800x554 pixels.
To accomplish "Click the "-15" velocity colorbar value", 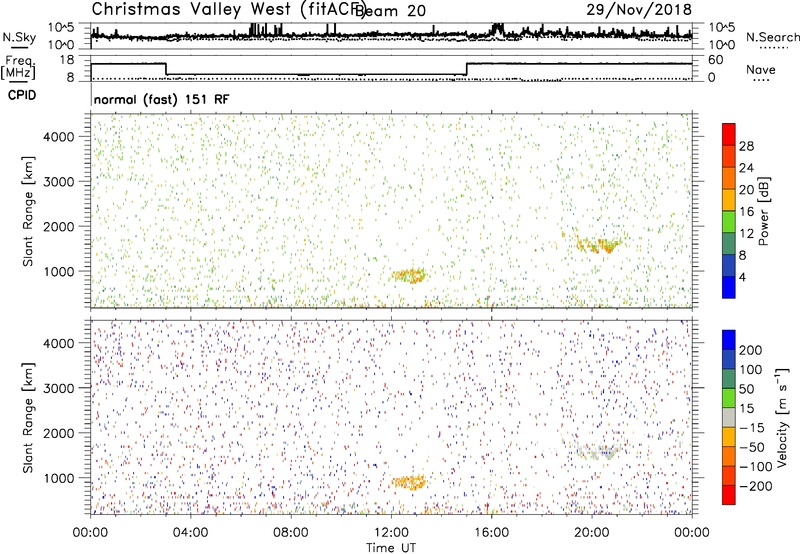I will (x=752, y=428).
